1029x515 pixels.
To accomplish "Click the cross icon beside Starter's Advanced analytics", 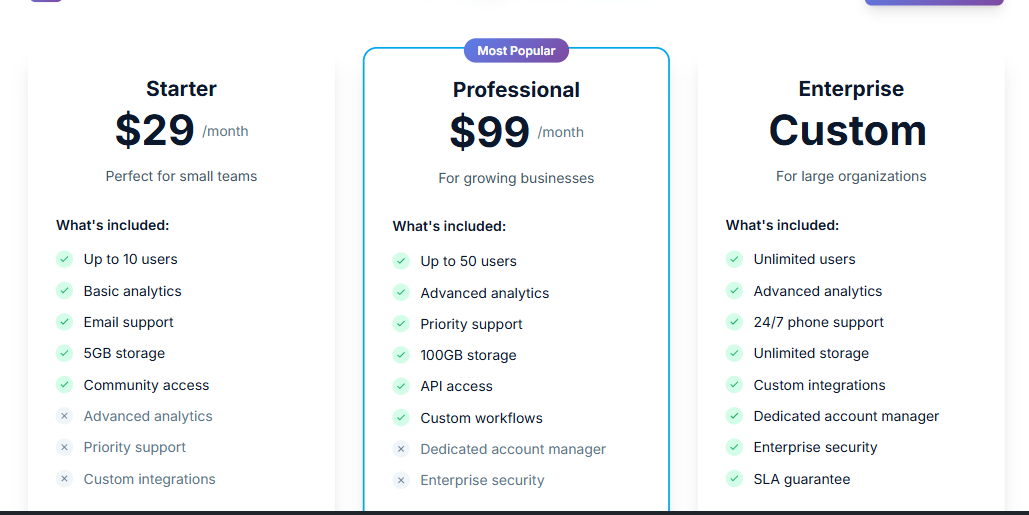I will 65,416.
